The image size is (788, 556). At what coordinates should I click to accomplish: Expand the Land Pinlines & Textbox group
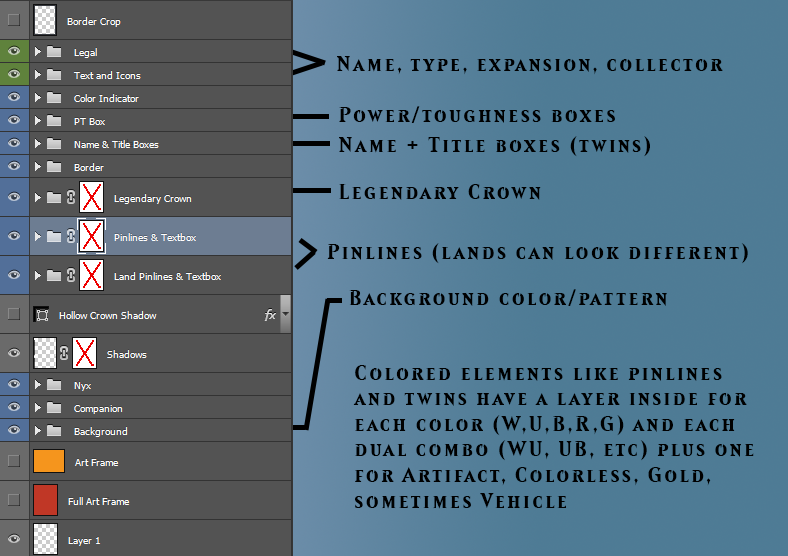click(x=38, y=275)
